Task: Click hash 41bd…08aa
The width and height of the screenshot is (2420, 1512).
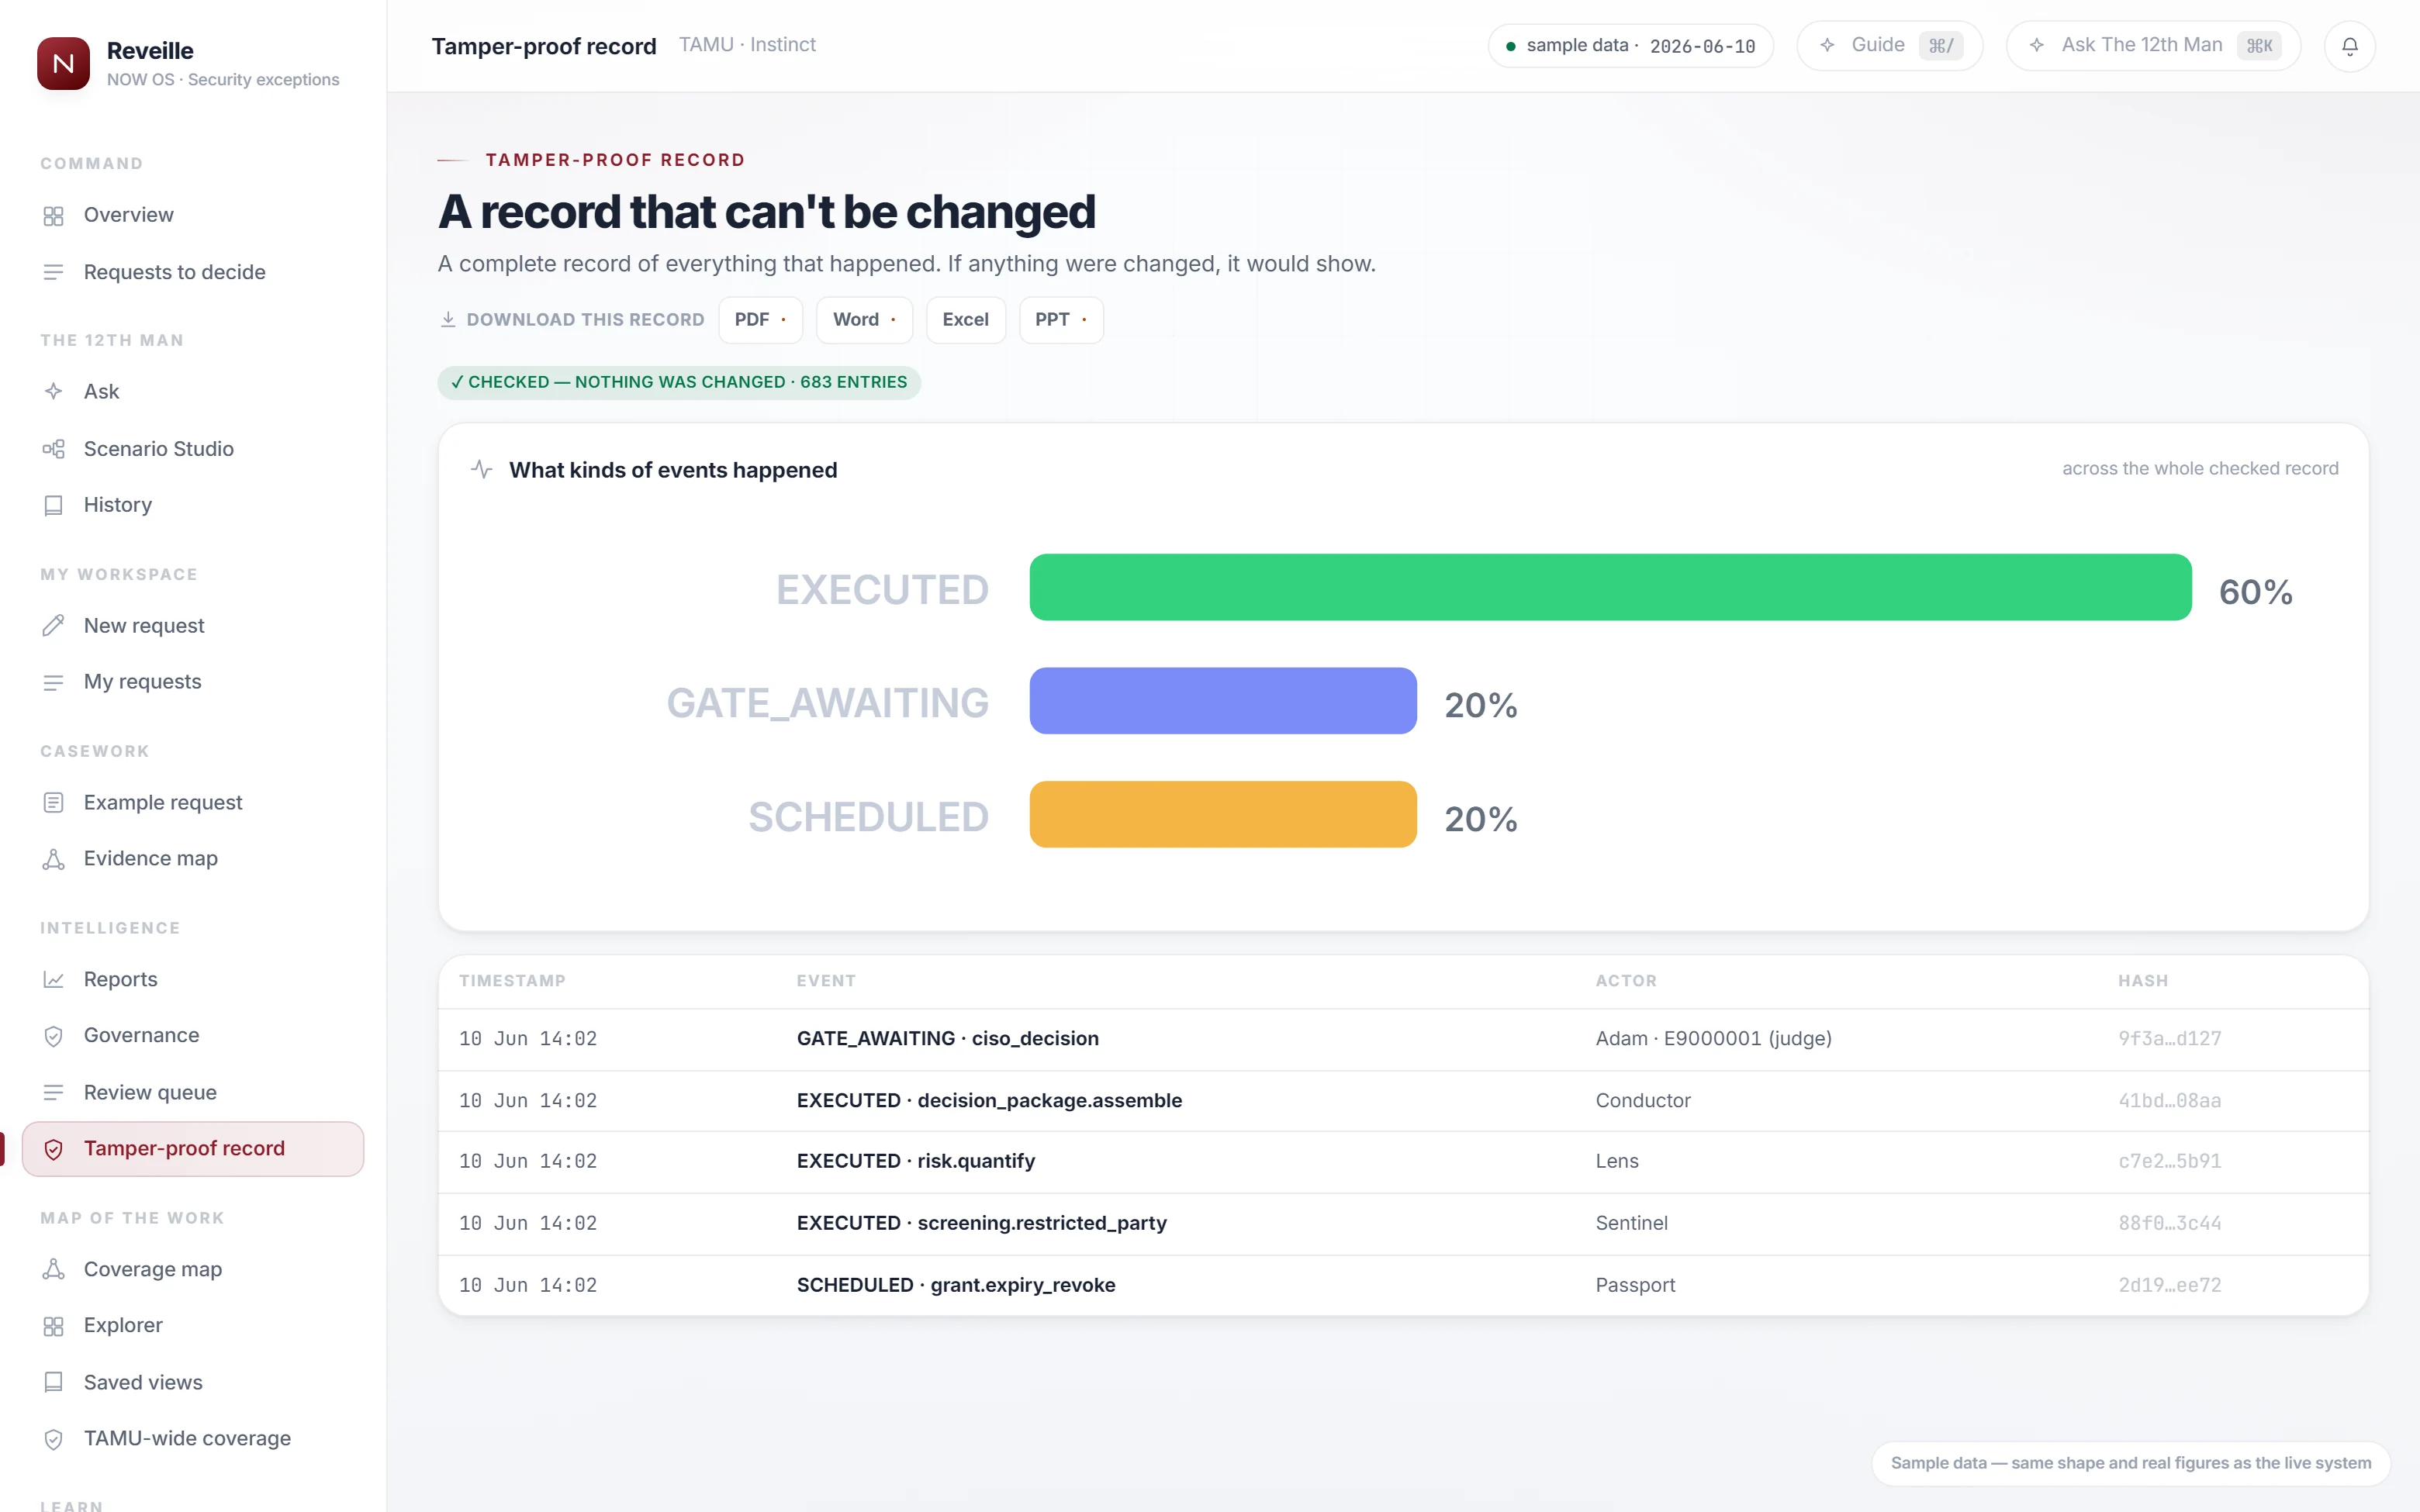Action: click(2169, 1101)
